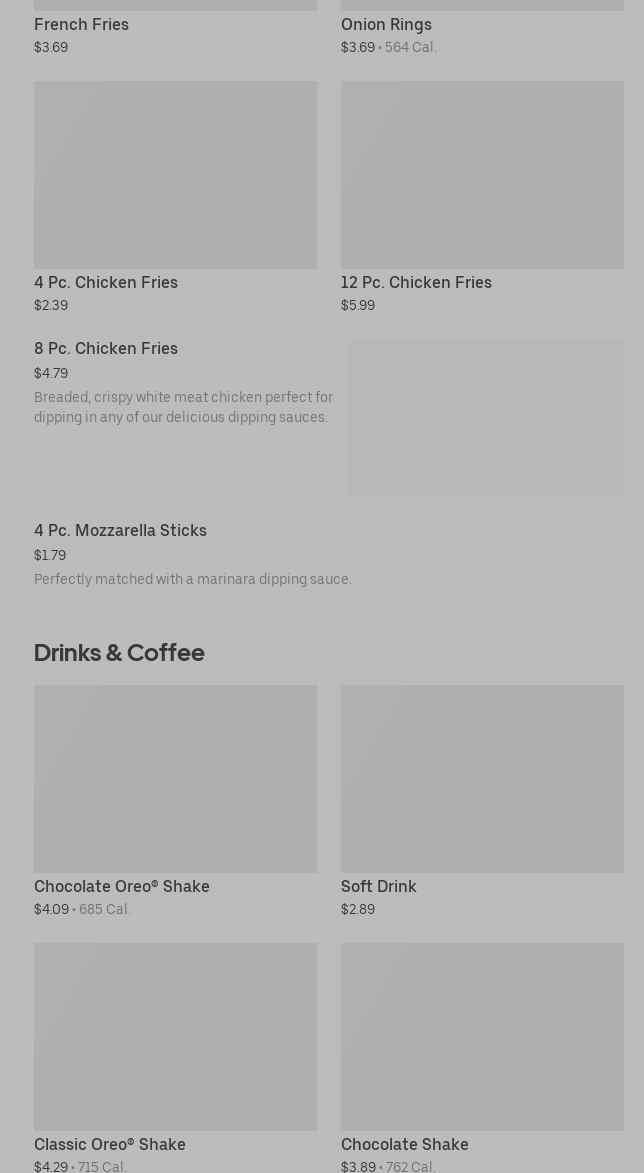Select the 12 Pc. Chicken Fries title
Viewport: 644px width, 1173px height.
(x=416, y=282)
